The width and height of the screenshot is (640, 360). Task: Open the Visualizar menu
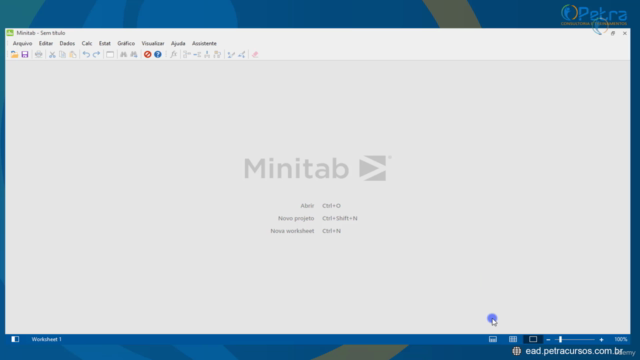(x=153, y=43)
